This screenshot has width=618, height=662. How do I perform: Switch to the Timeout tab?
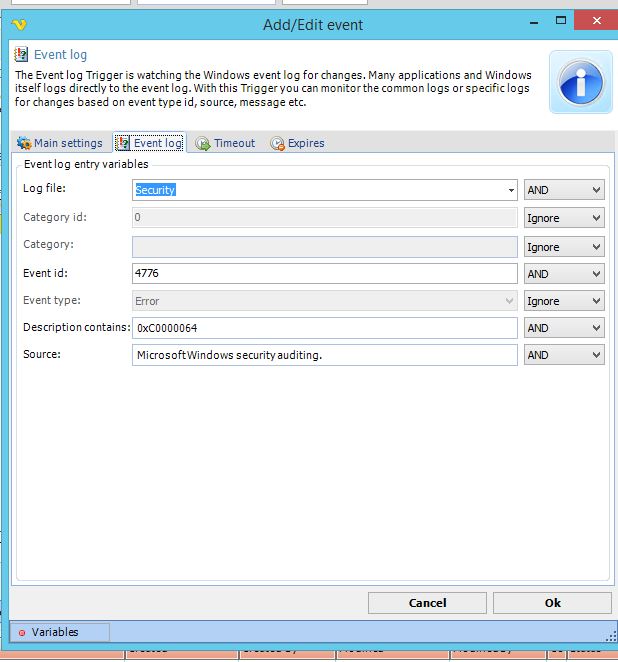(225, 143)
